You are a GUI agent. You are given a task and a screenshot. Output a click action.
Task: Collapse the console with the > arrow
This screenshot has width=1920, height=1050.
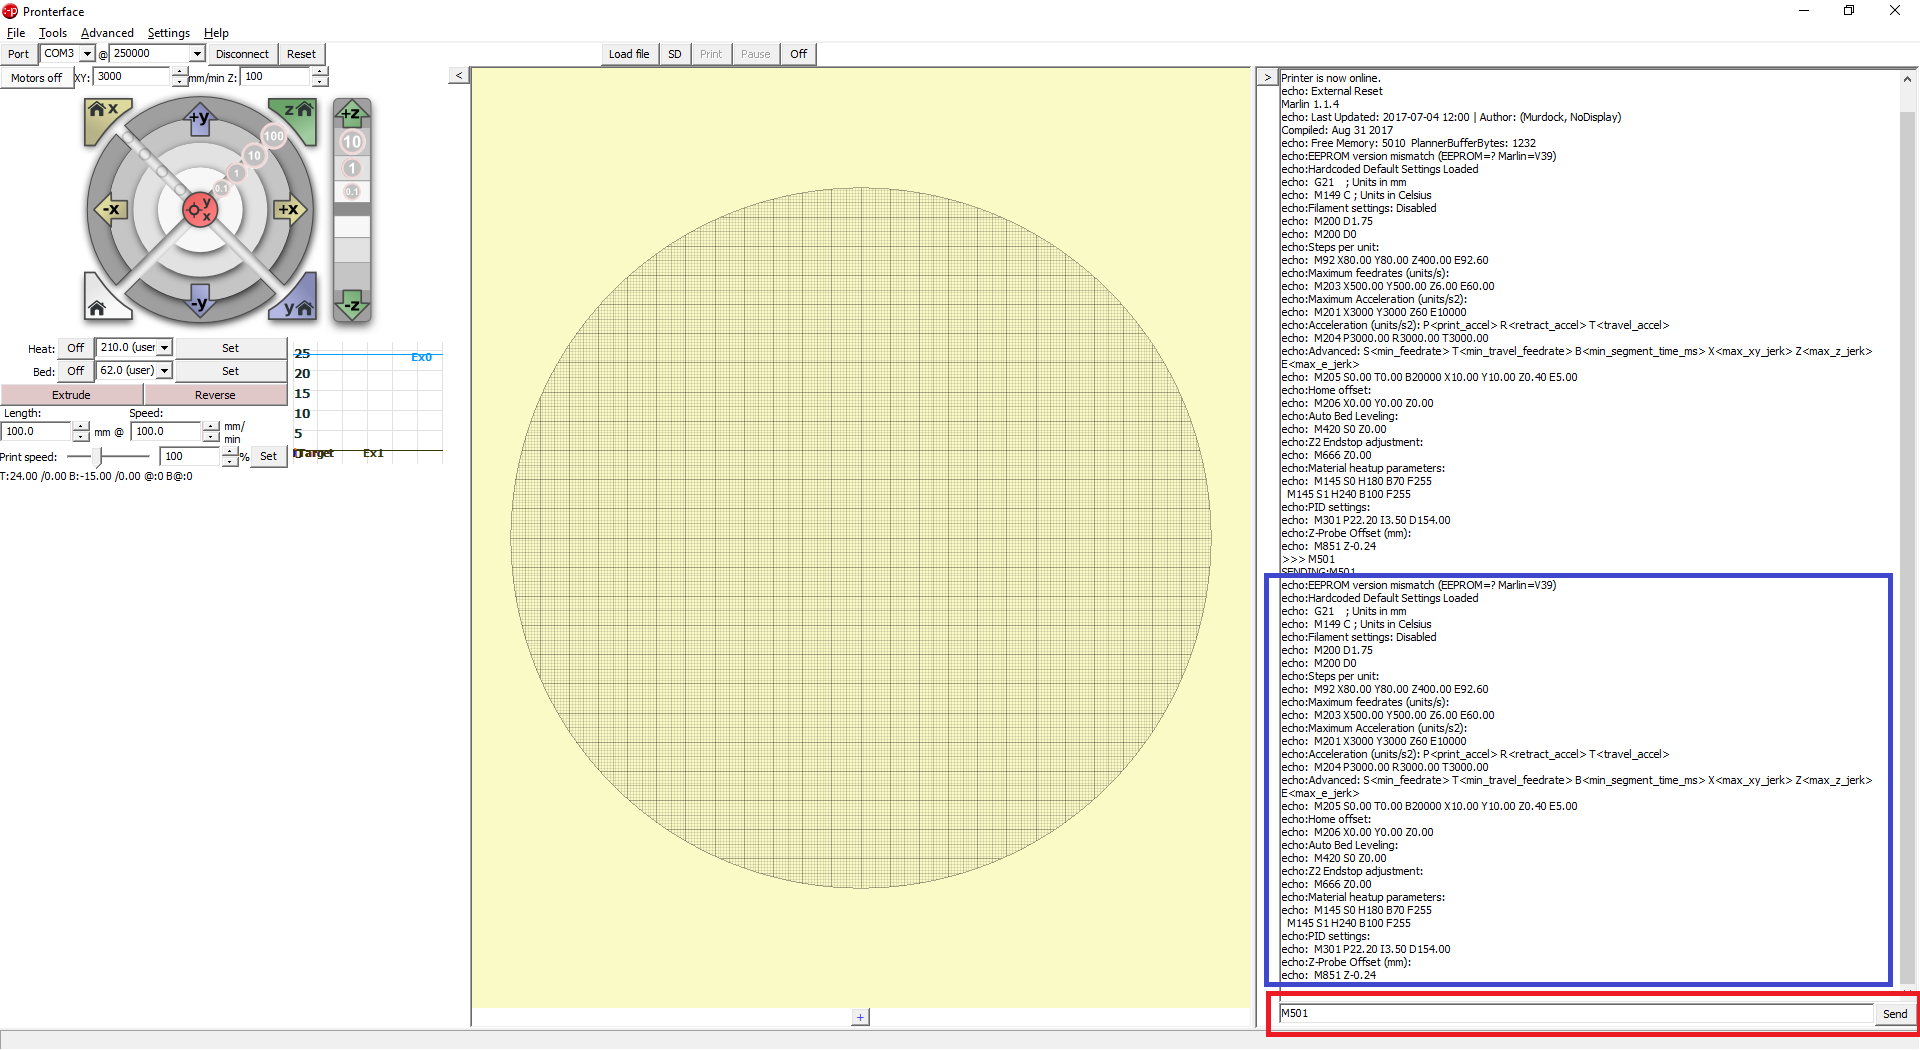(x=1267, y=77)
